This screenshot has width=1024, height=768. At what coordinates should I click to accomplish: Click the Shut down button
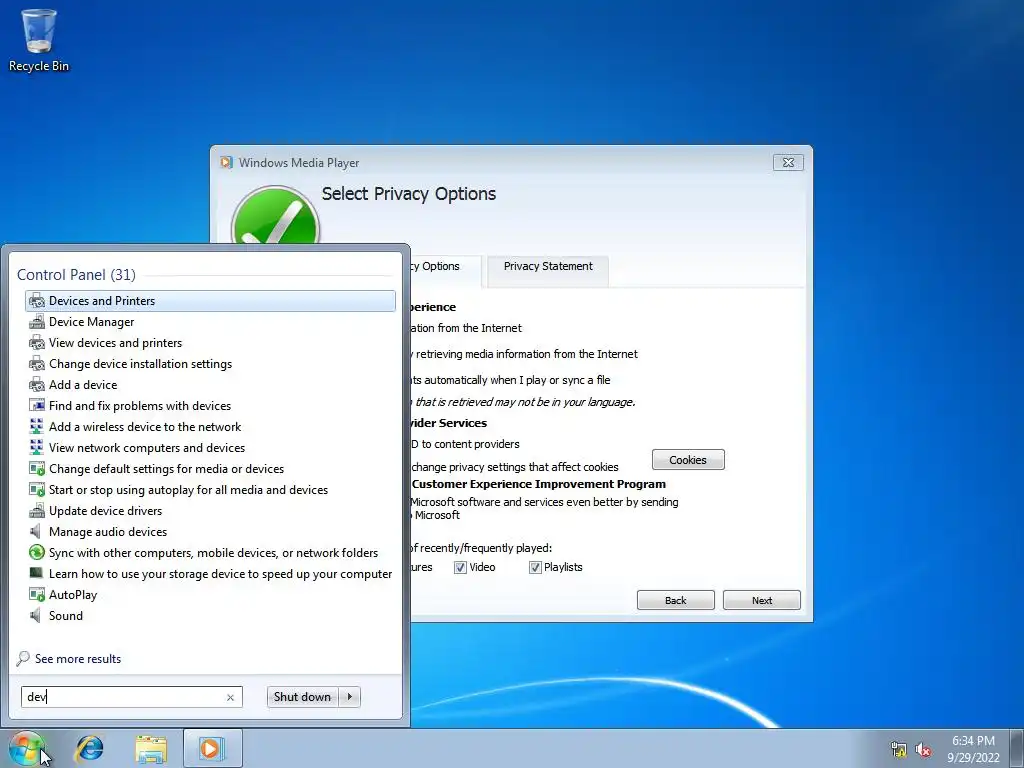(302, 697)
